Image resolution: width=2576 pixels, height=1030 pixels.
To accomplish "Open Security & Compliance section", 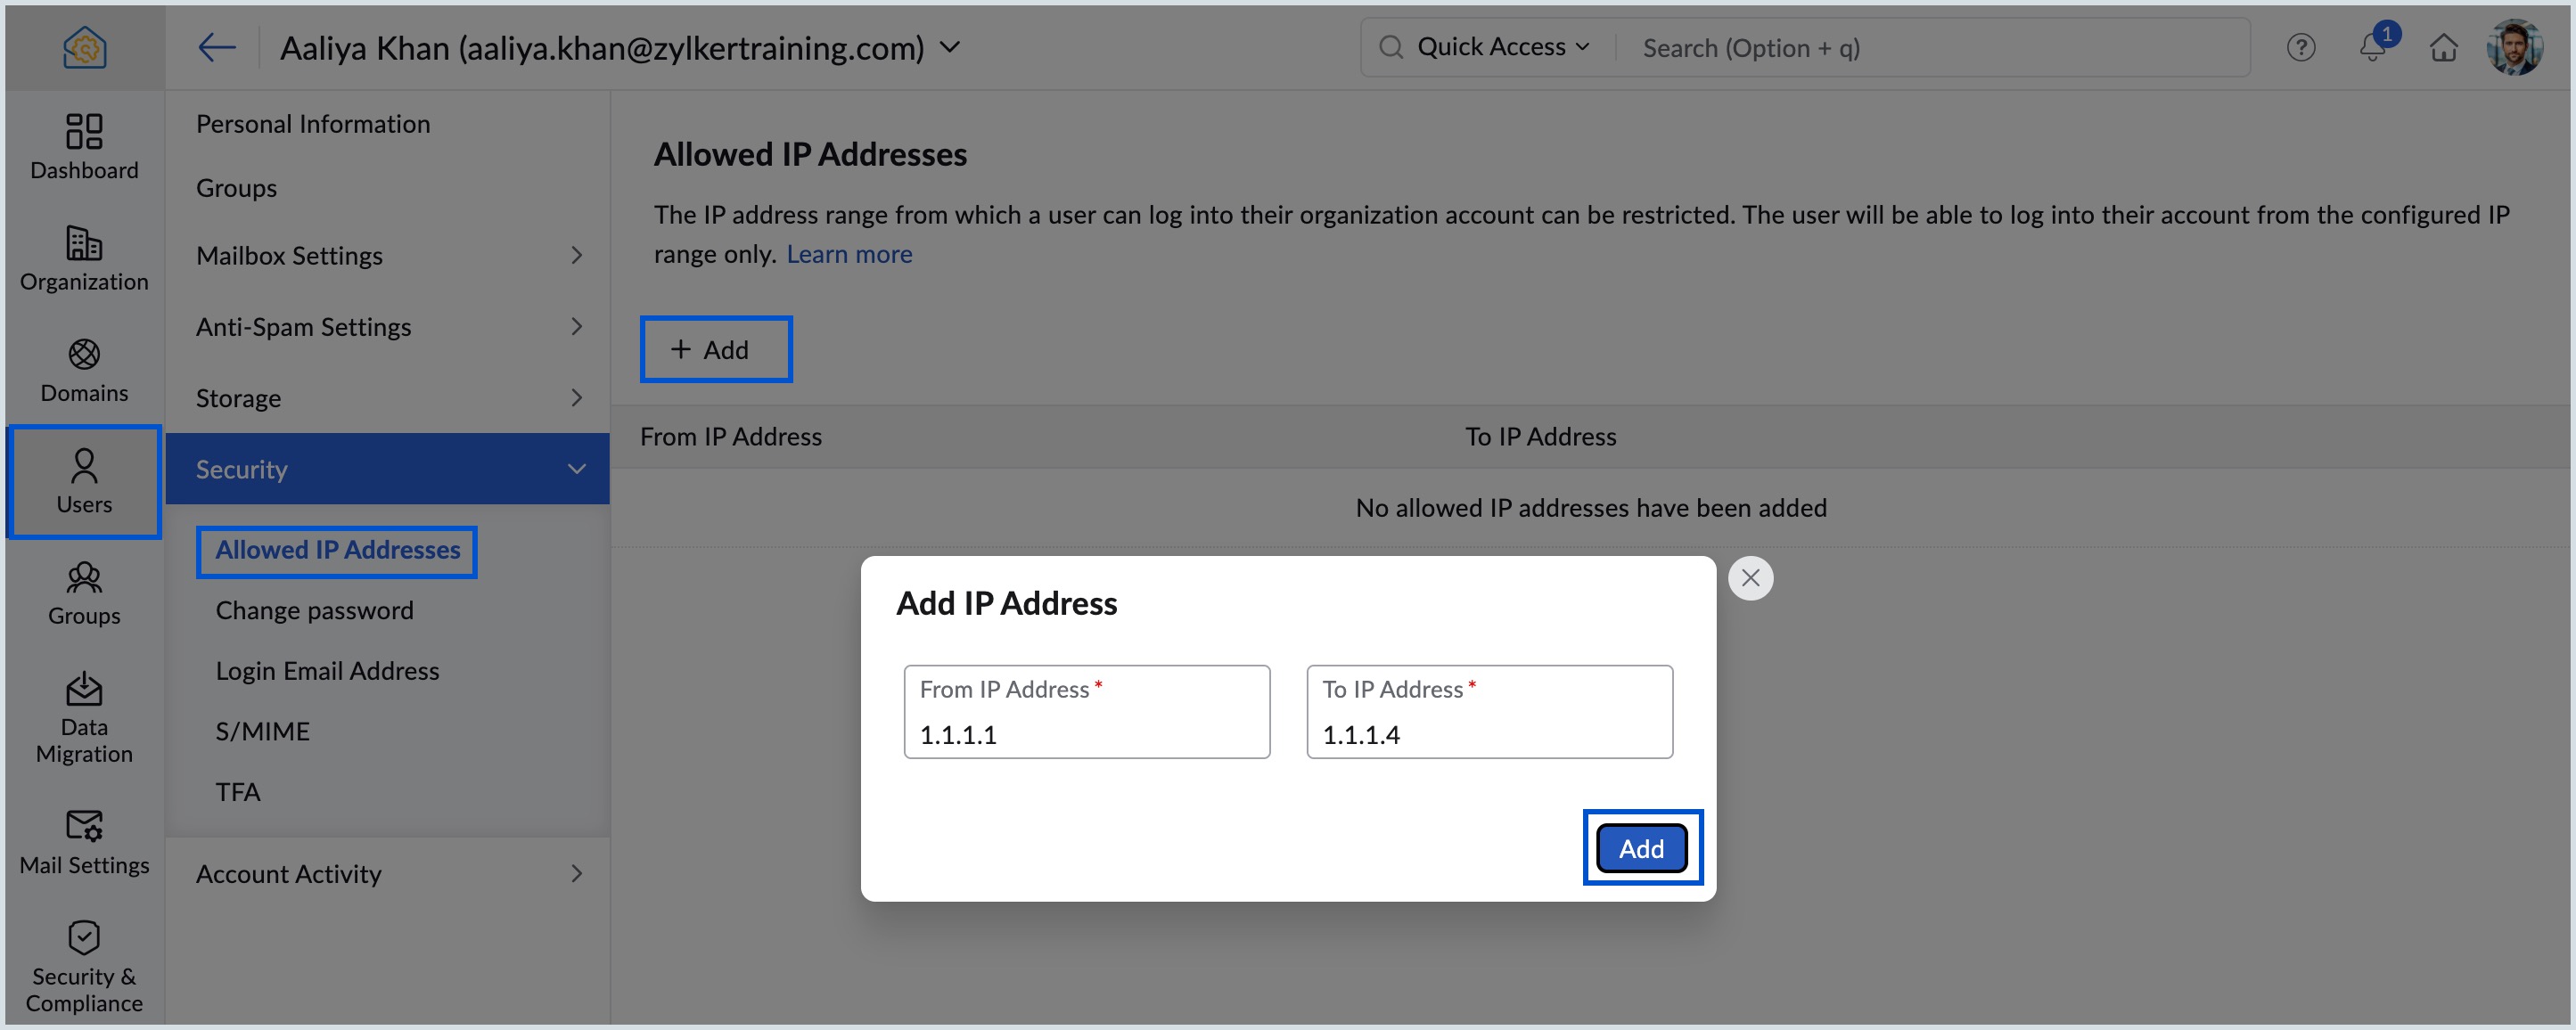I will pyautogui.click(x=83, y=966).
